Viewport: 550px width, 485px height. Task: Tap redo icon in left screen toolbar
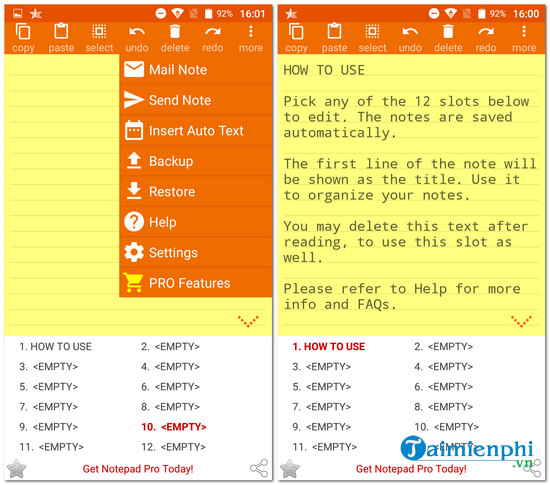pos(213,32)
